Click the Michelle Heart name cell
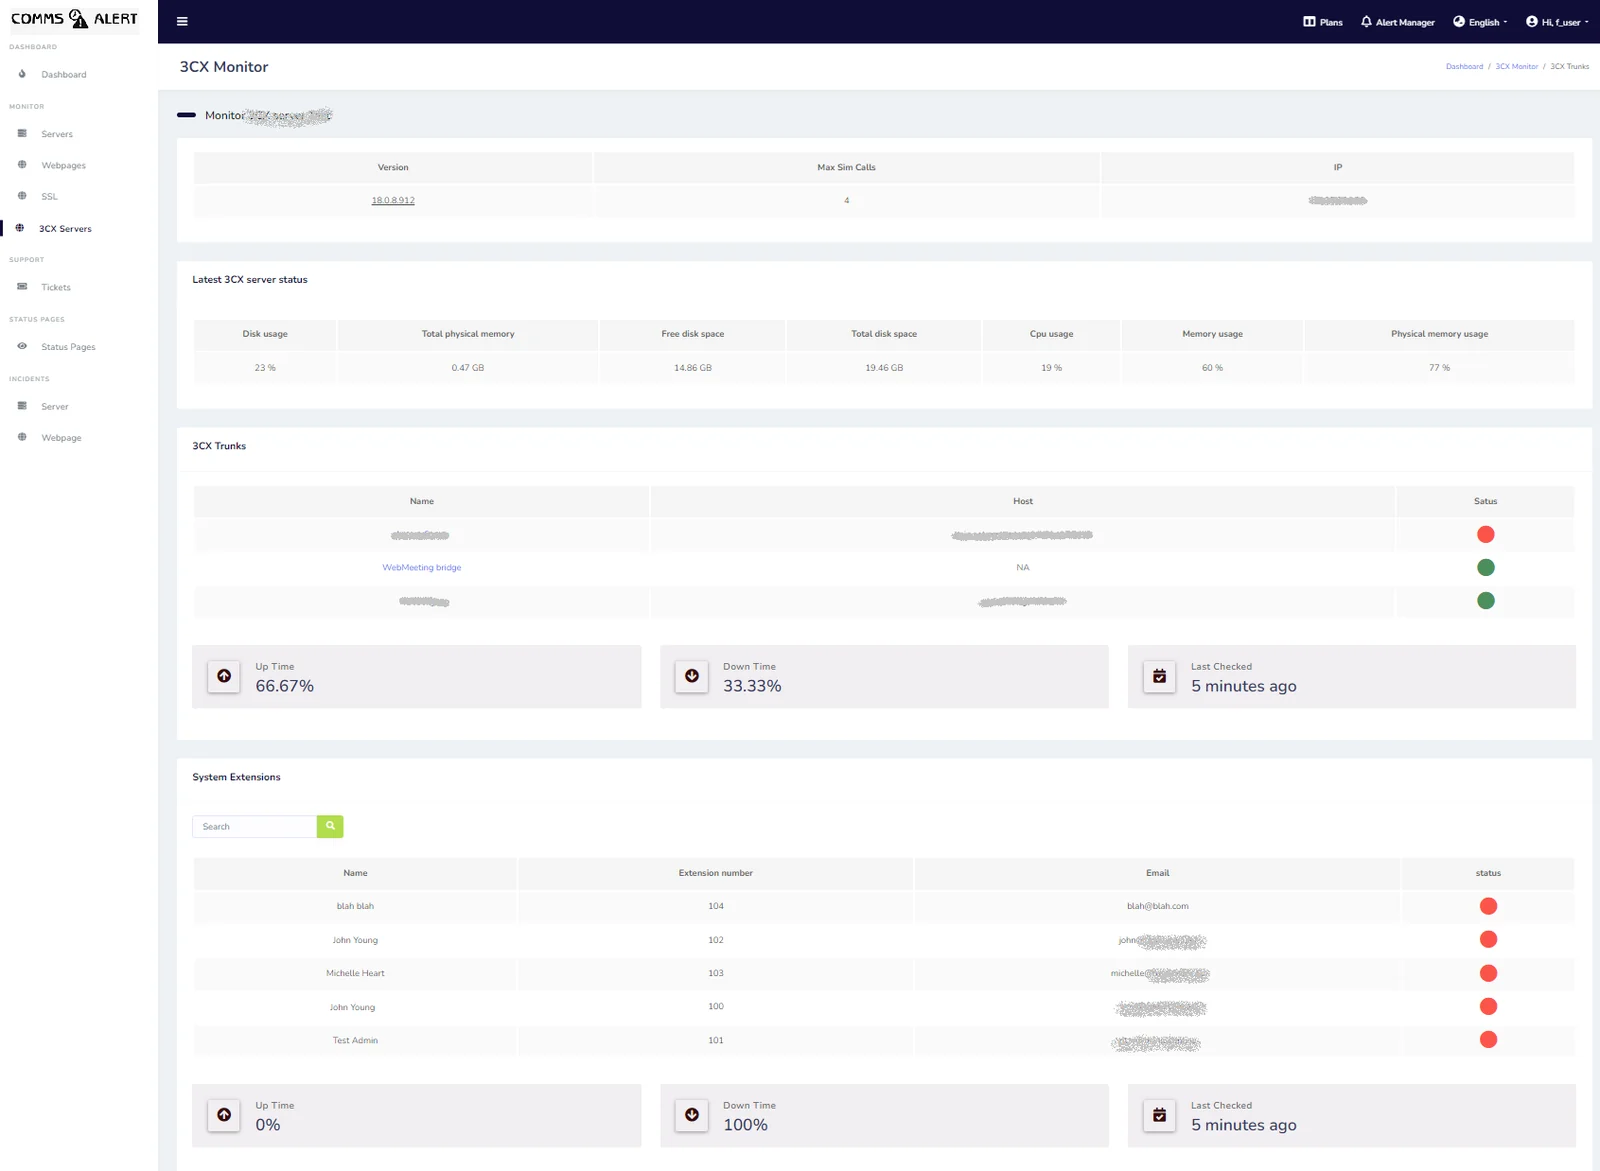This screenshot has width=1600, height=1171. (x=355, y=974)
